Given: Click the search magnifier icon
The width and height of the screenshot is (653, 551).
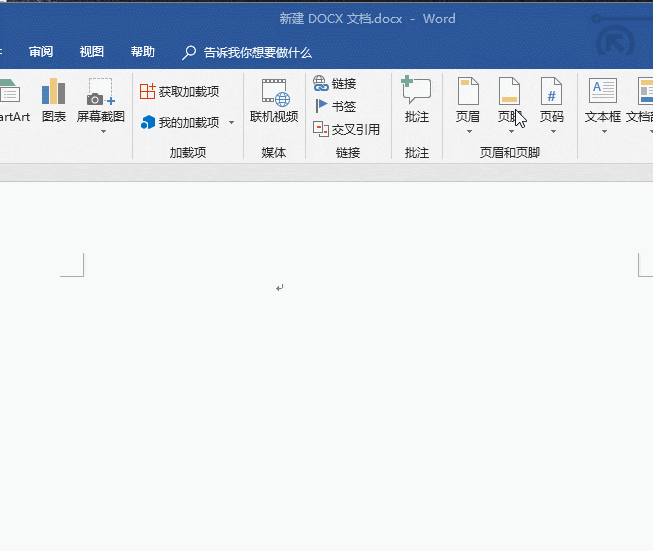Looking at the screenshot, I should [189, 53].
